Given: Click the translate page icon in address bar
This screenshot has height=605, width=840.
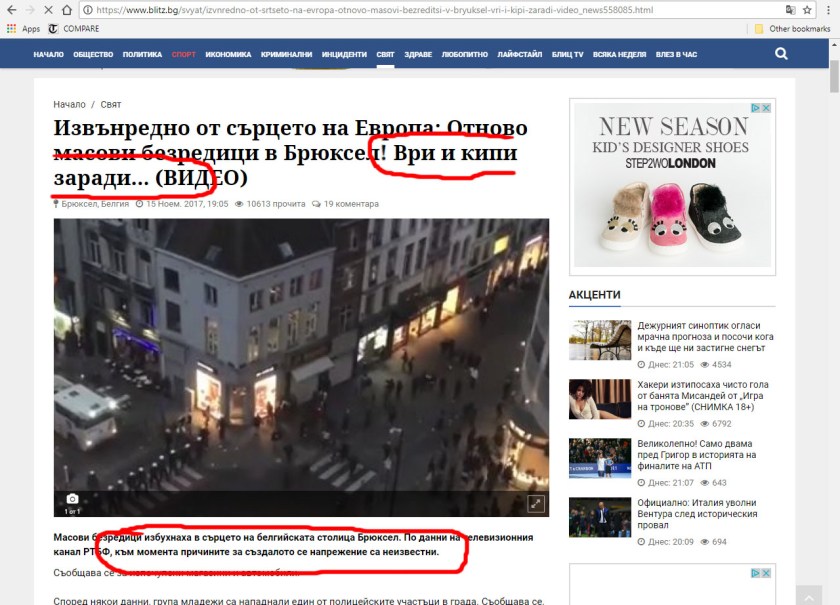Looking at the screenshot, I should (791, 10).
